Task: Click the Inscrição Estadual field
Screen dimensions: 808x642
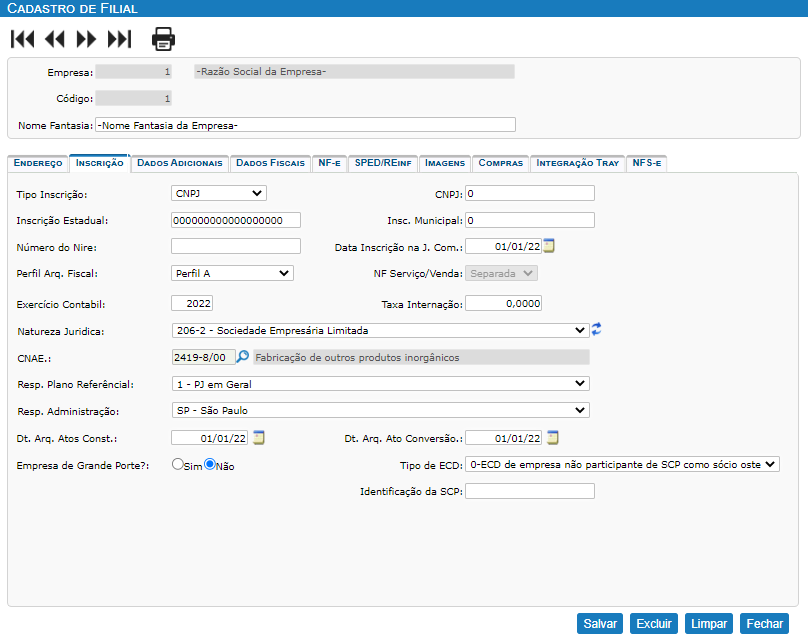Action: 236,220
